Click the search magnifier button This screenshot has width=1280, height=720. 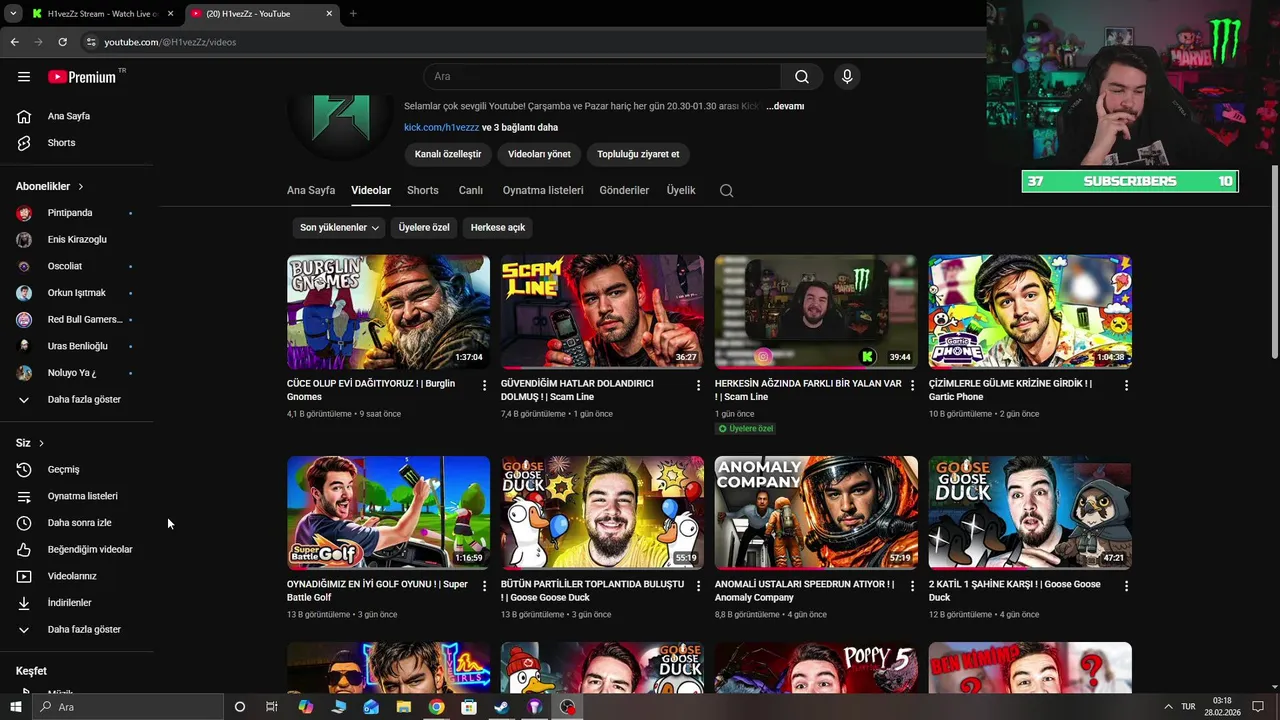pyautogui.click(x=802, y=77)
